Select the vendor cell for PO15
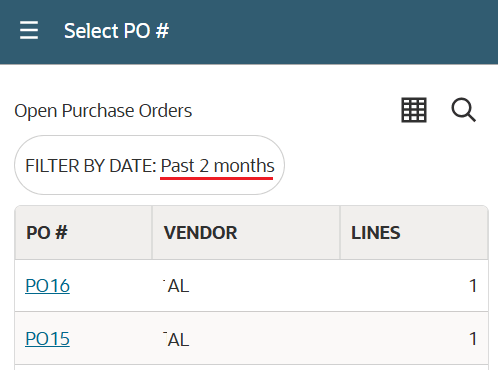 (246, 338)
